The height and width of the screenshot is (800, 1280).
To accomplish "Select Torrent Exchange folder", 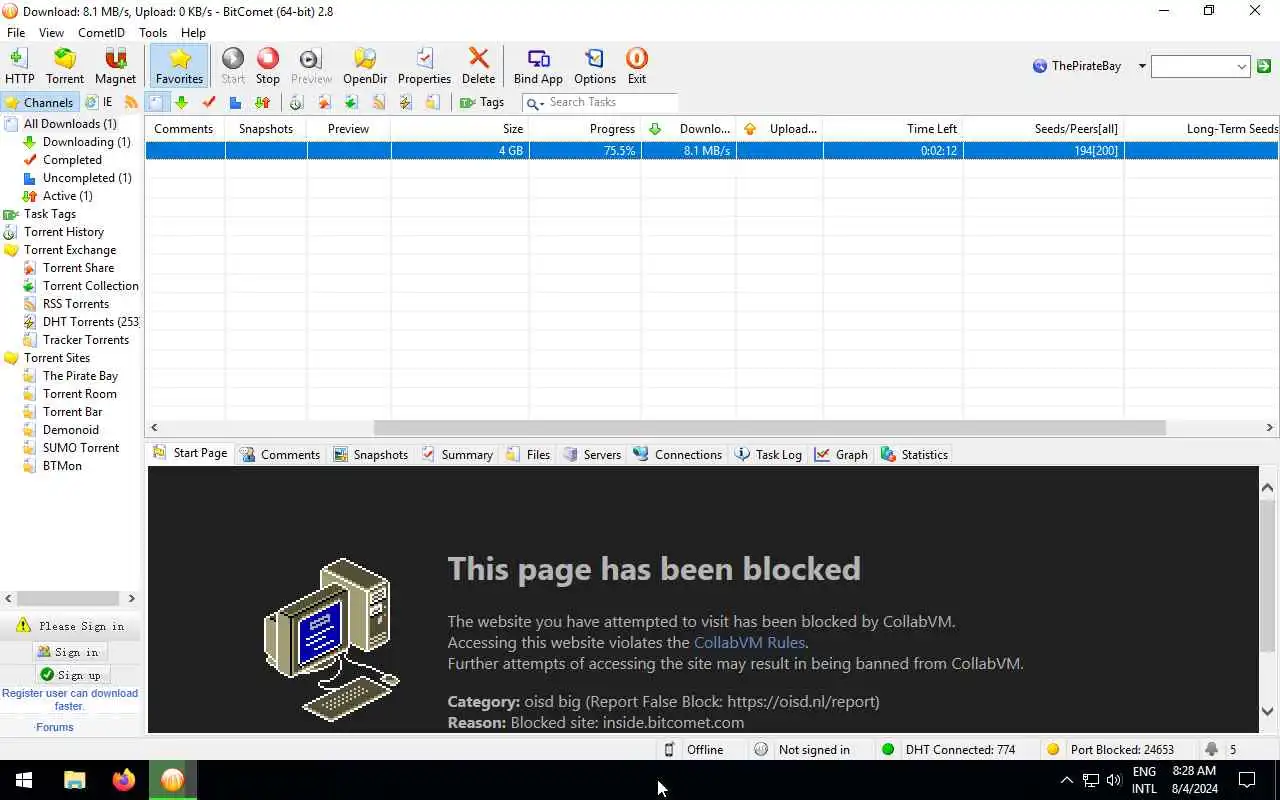I will 70,250.
